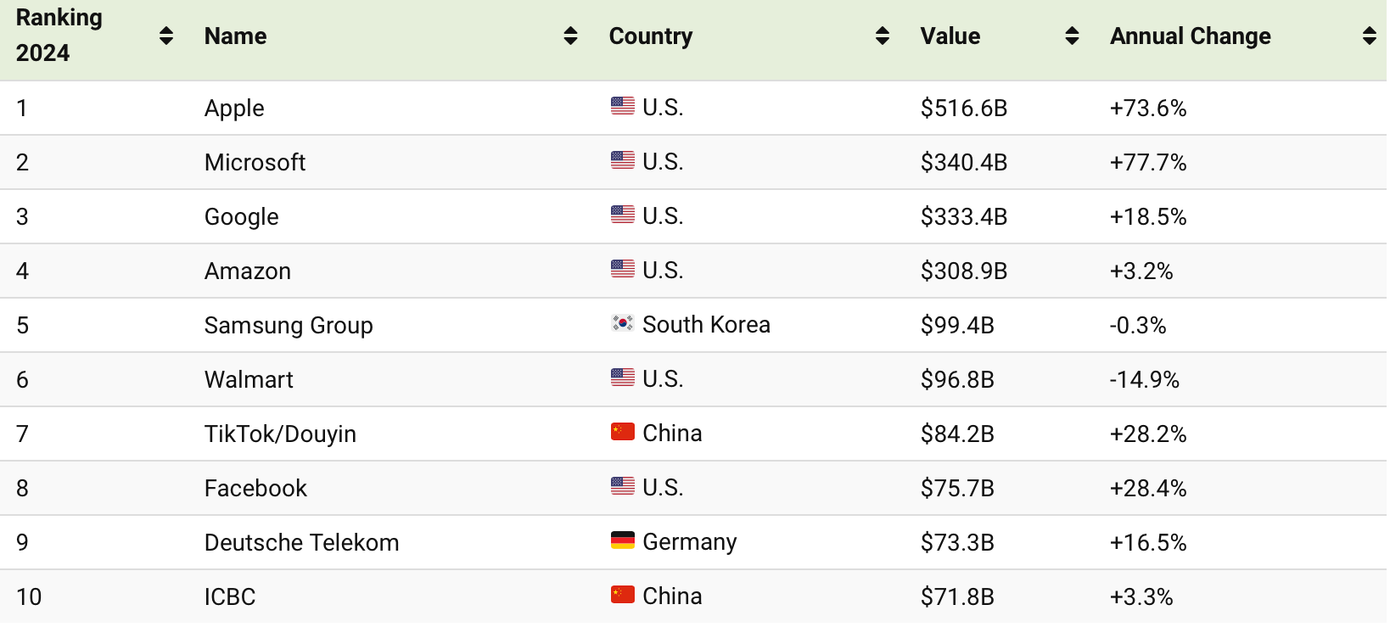Click U.S. flag in Apple row
1390x632 pixels.
coord(622,107)
